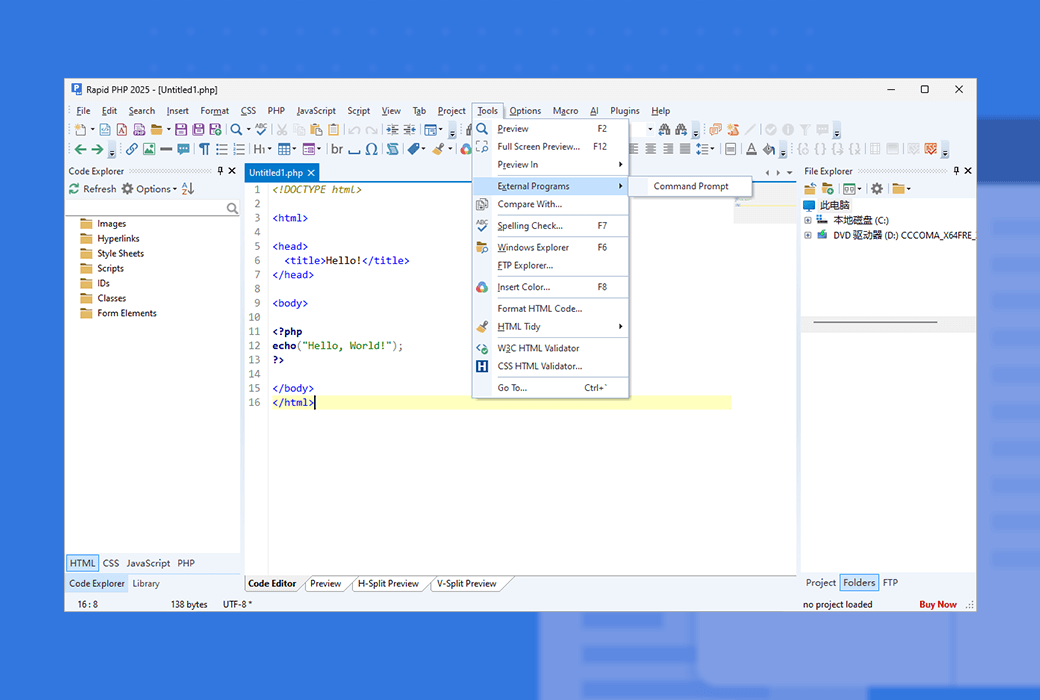Select the CSS tab in Code Explorer
Image resolution: width=1040 pixels, height=700 pixels.
(111, 563)
